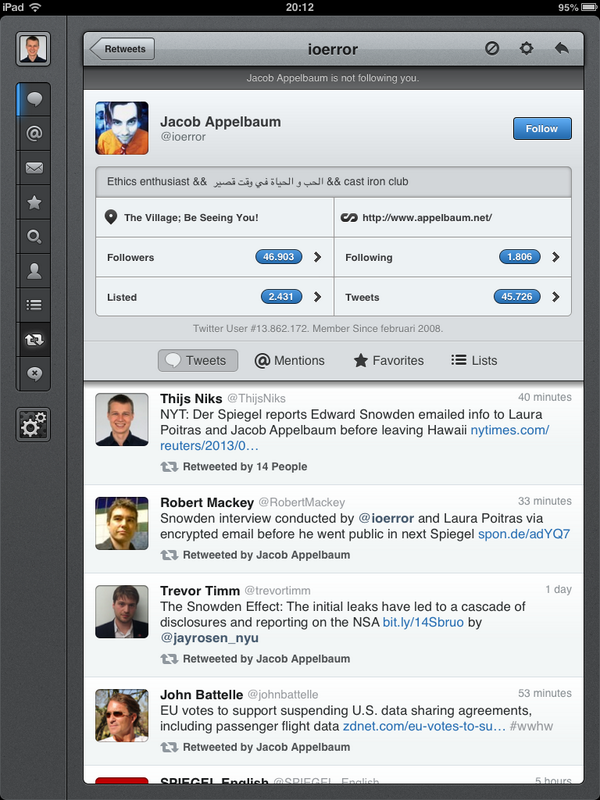Open the profile person icon in sidebar

[x=34, y=270]
